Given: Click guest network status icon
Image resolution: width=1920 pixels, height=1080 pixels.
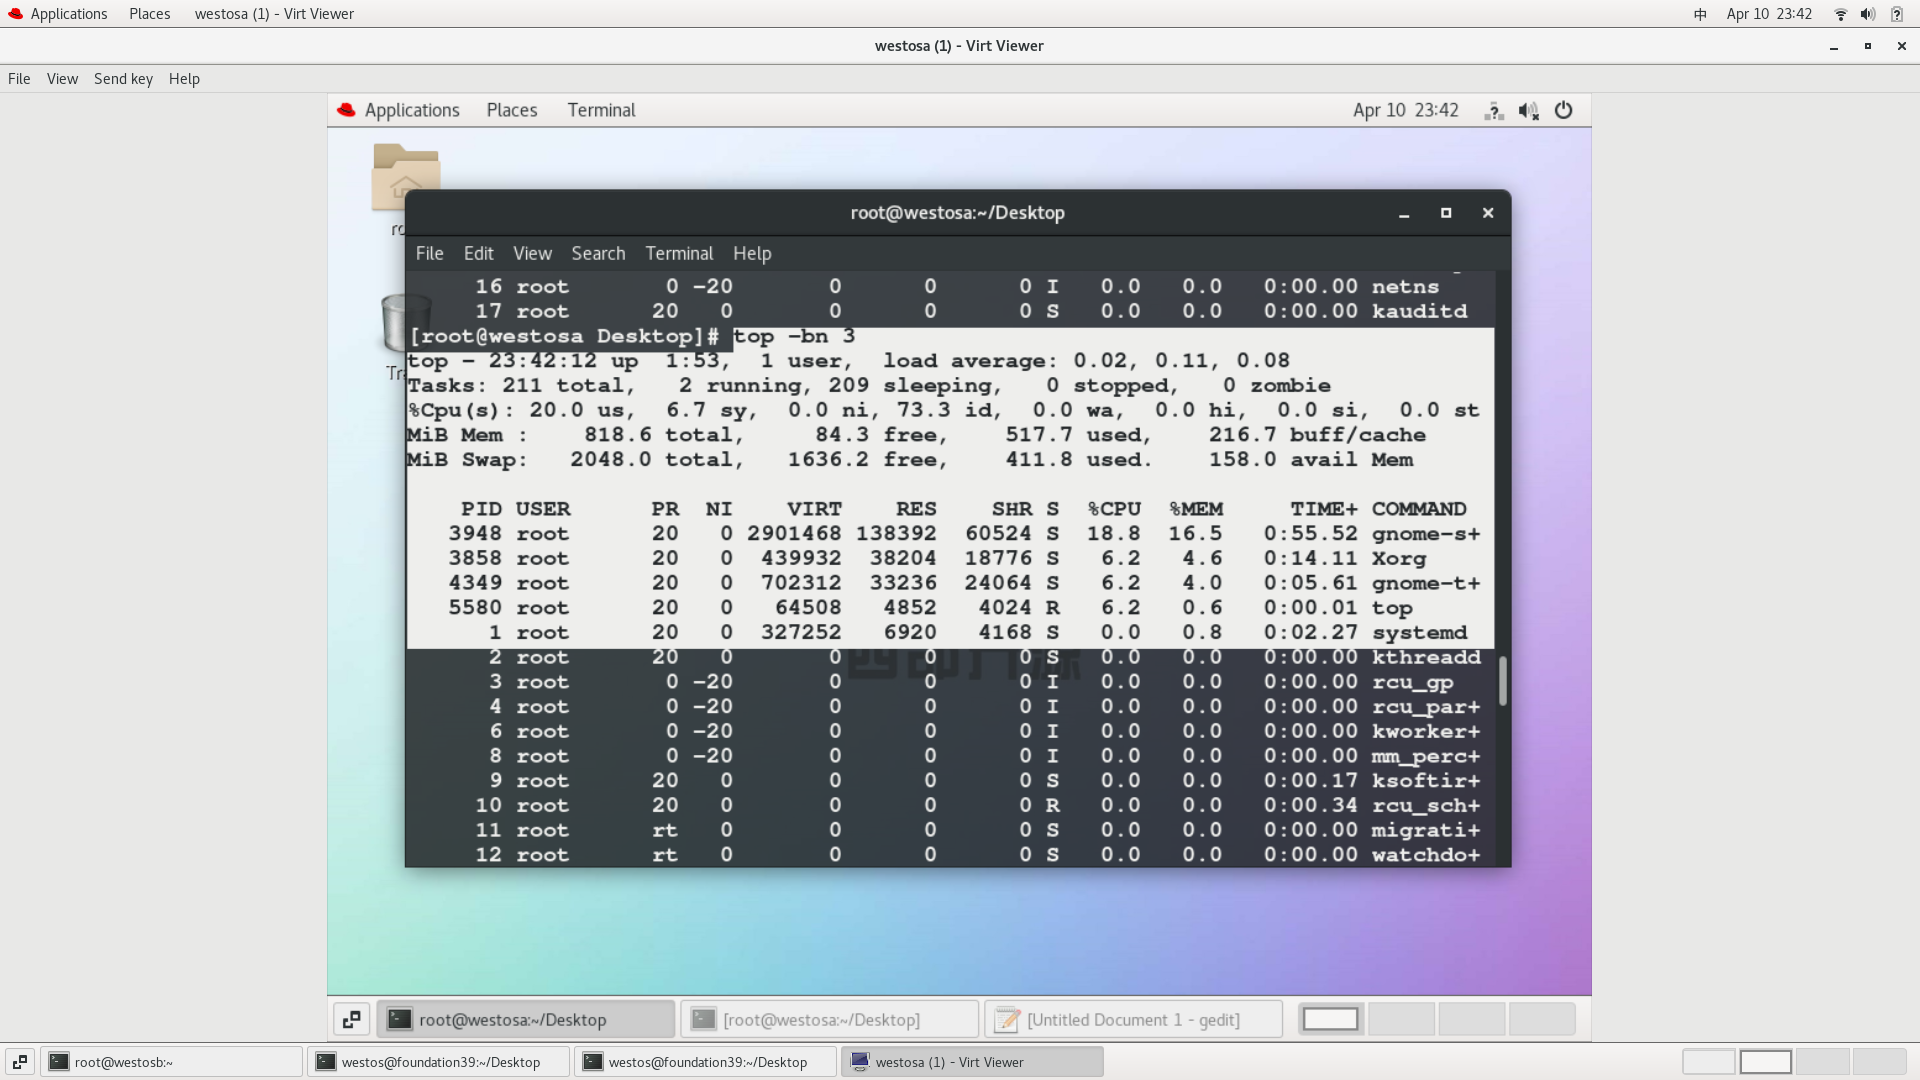Looking at the screenshot, I should click(x=1494, y=111).
